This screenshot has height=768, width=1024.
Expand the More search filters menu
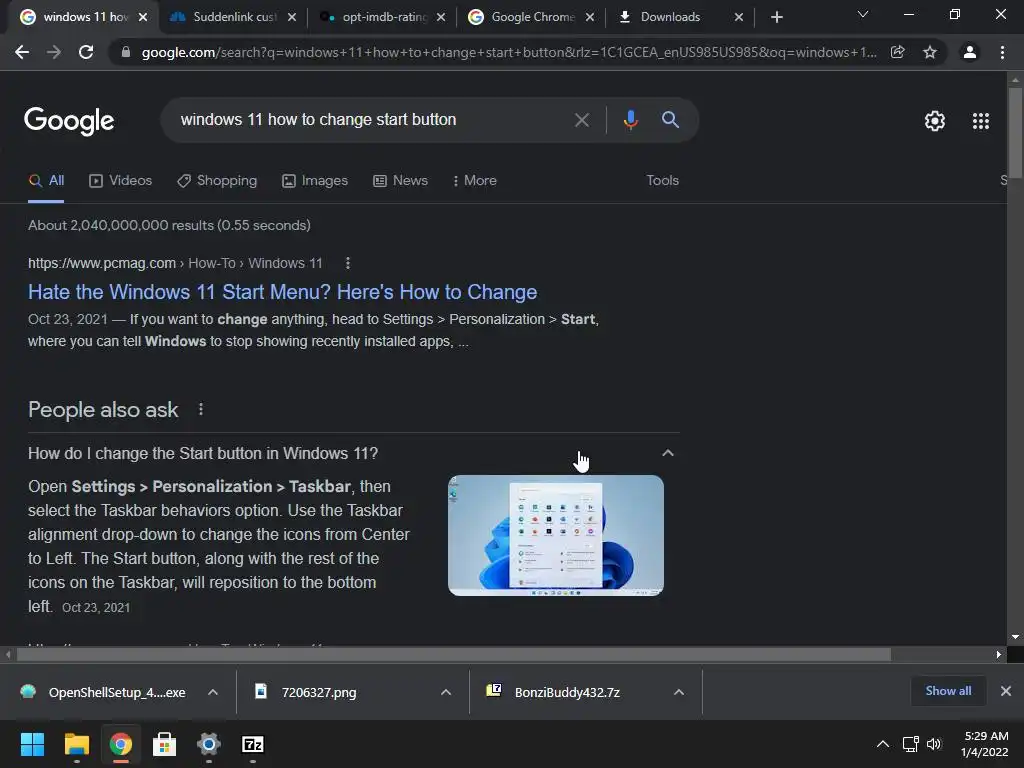tap(475, 181)
